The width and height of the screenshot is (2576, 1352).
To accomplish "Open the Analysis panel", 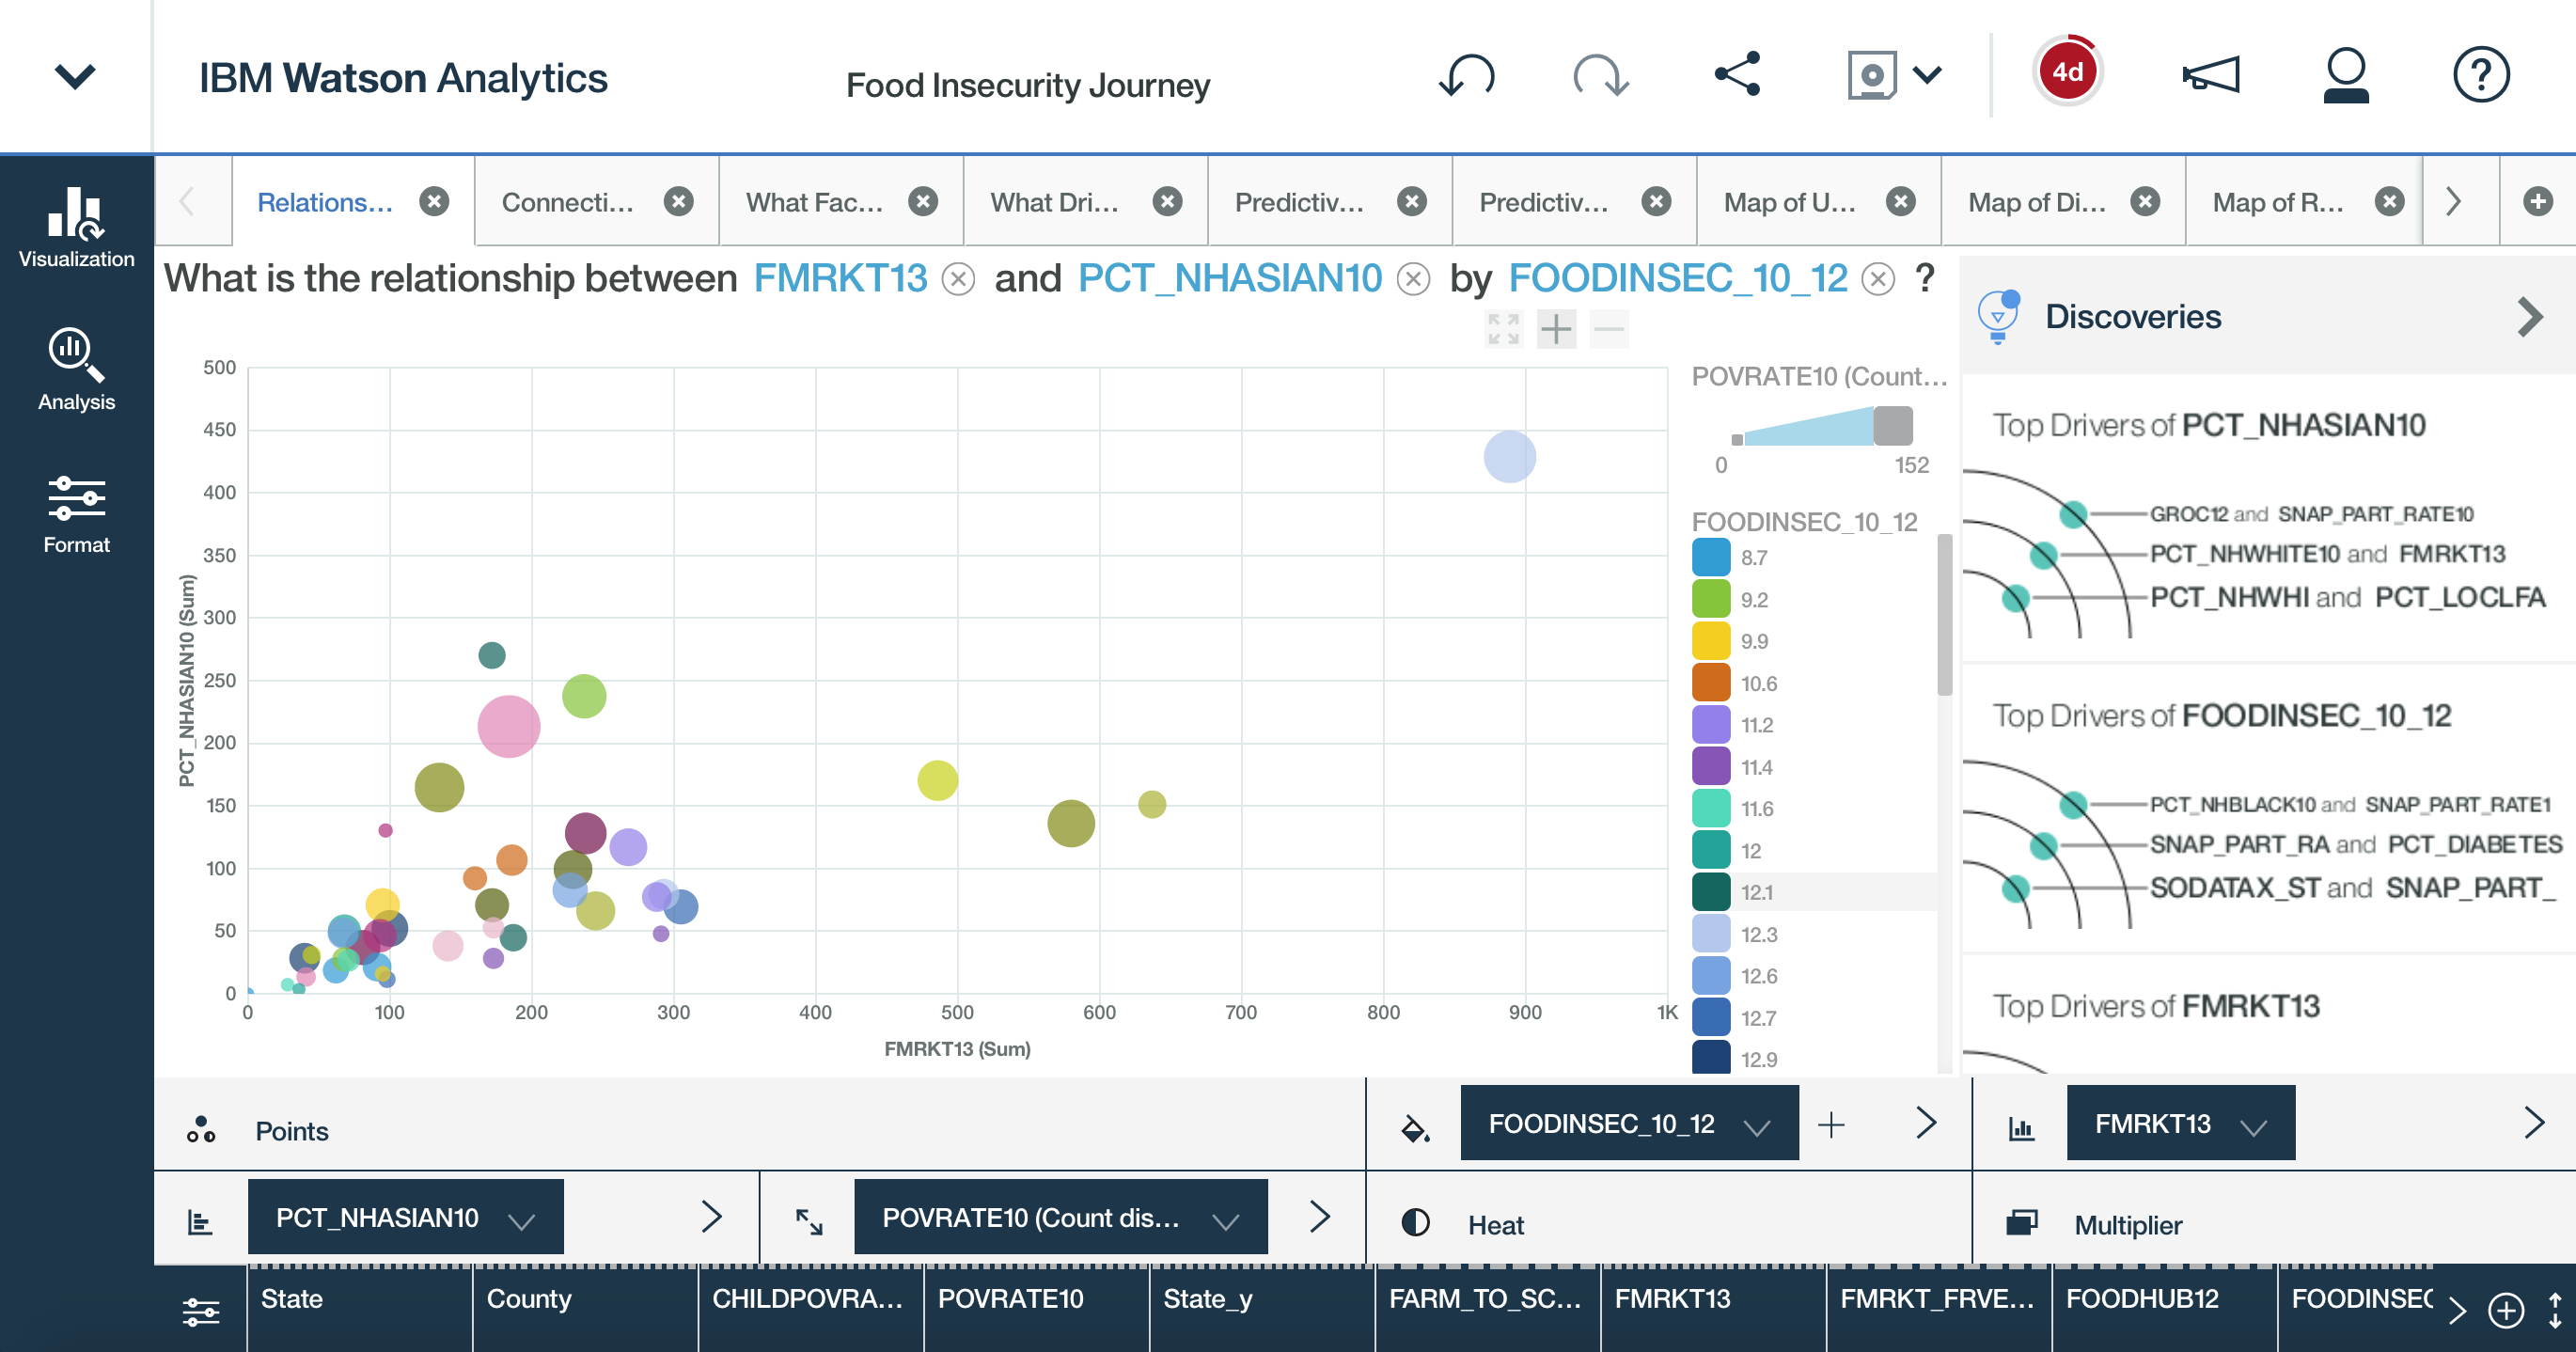I will [x=76, y=369].
